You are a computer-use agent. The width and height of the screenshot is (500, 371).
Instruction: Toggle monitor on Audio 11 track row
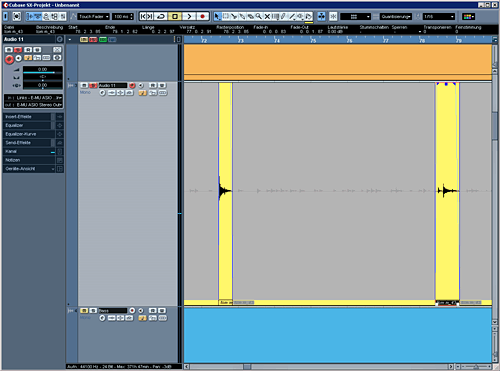pyautogui.click(x=141, y=85)
